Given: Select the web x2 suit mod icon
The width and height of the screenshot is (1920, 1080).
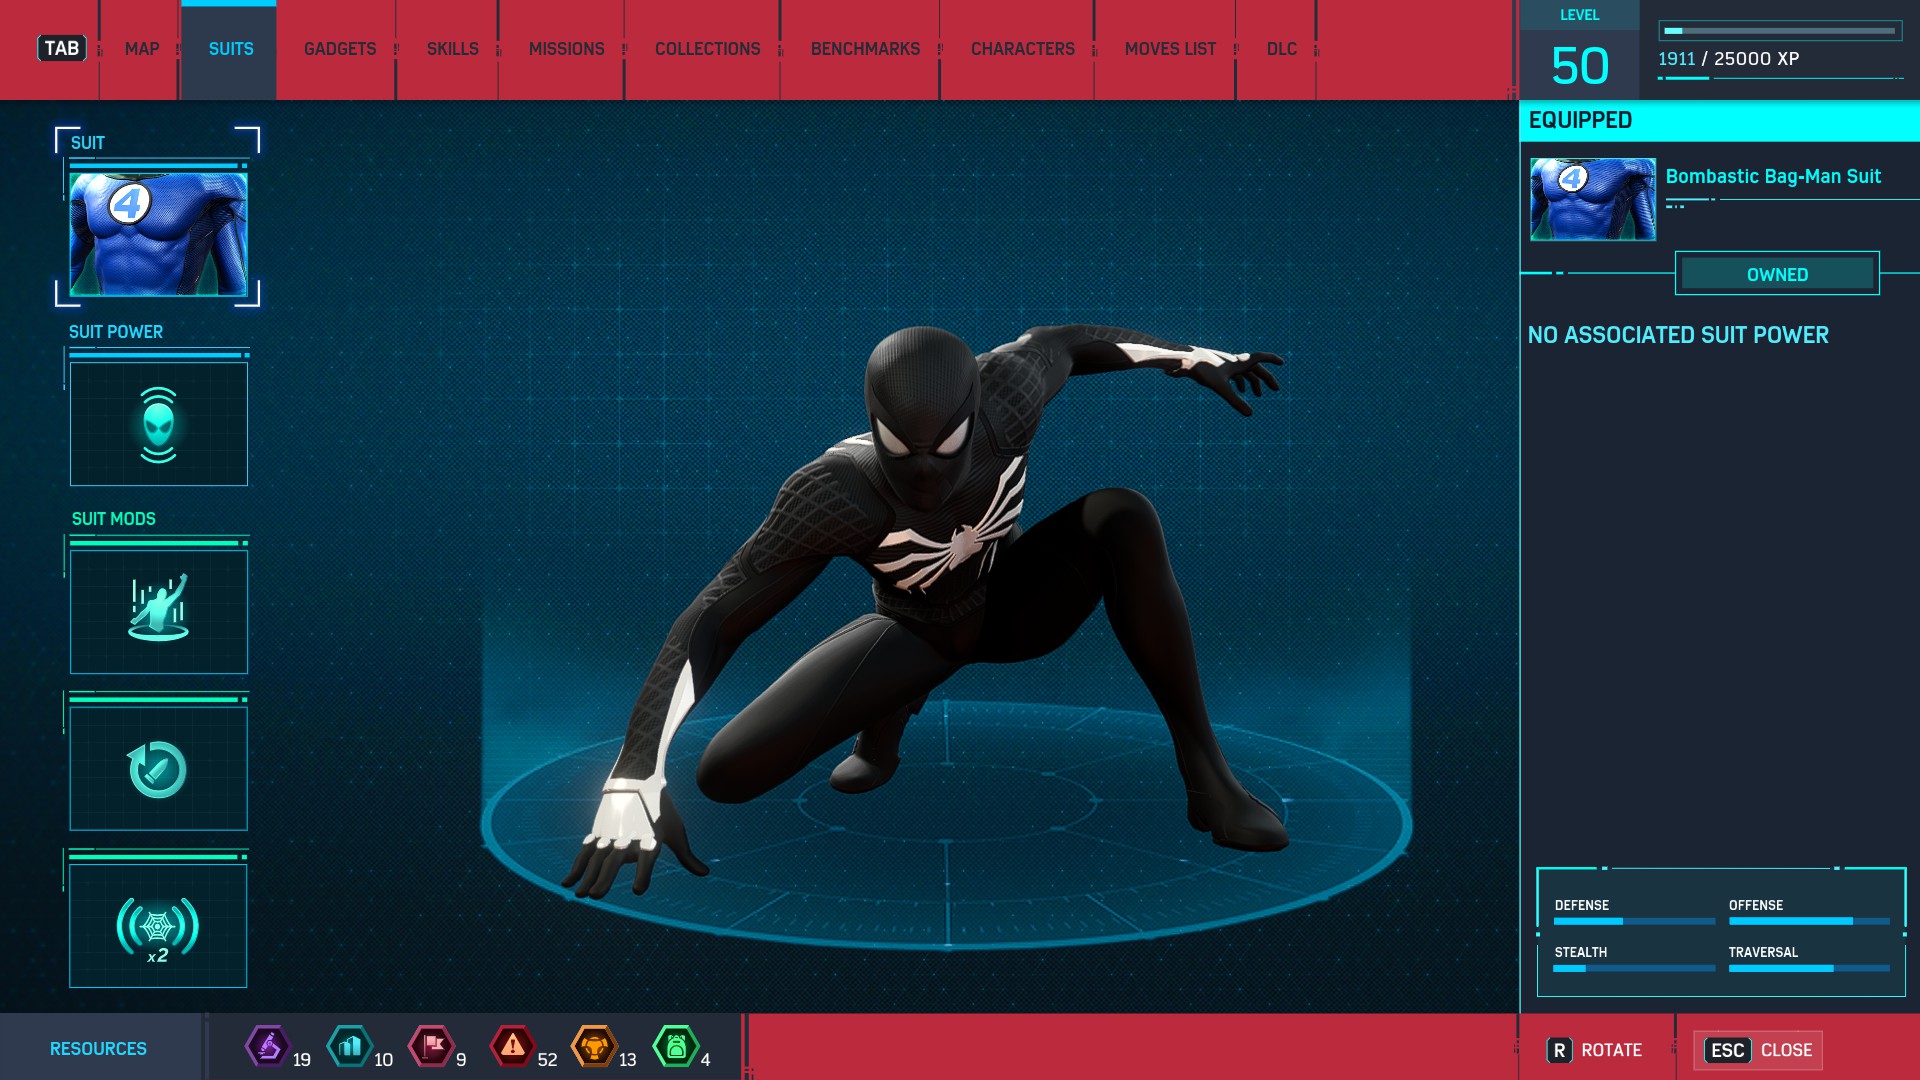Looking at the screenshot, I should 158,926.
